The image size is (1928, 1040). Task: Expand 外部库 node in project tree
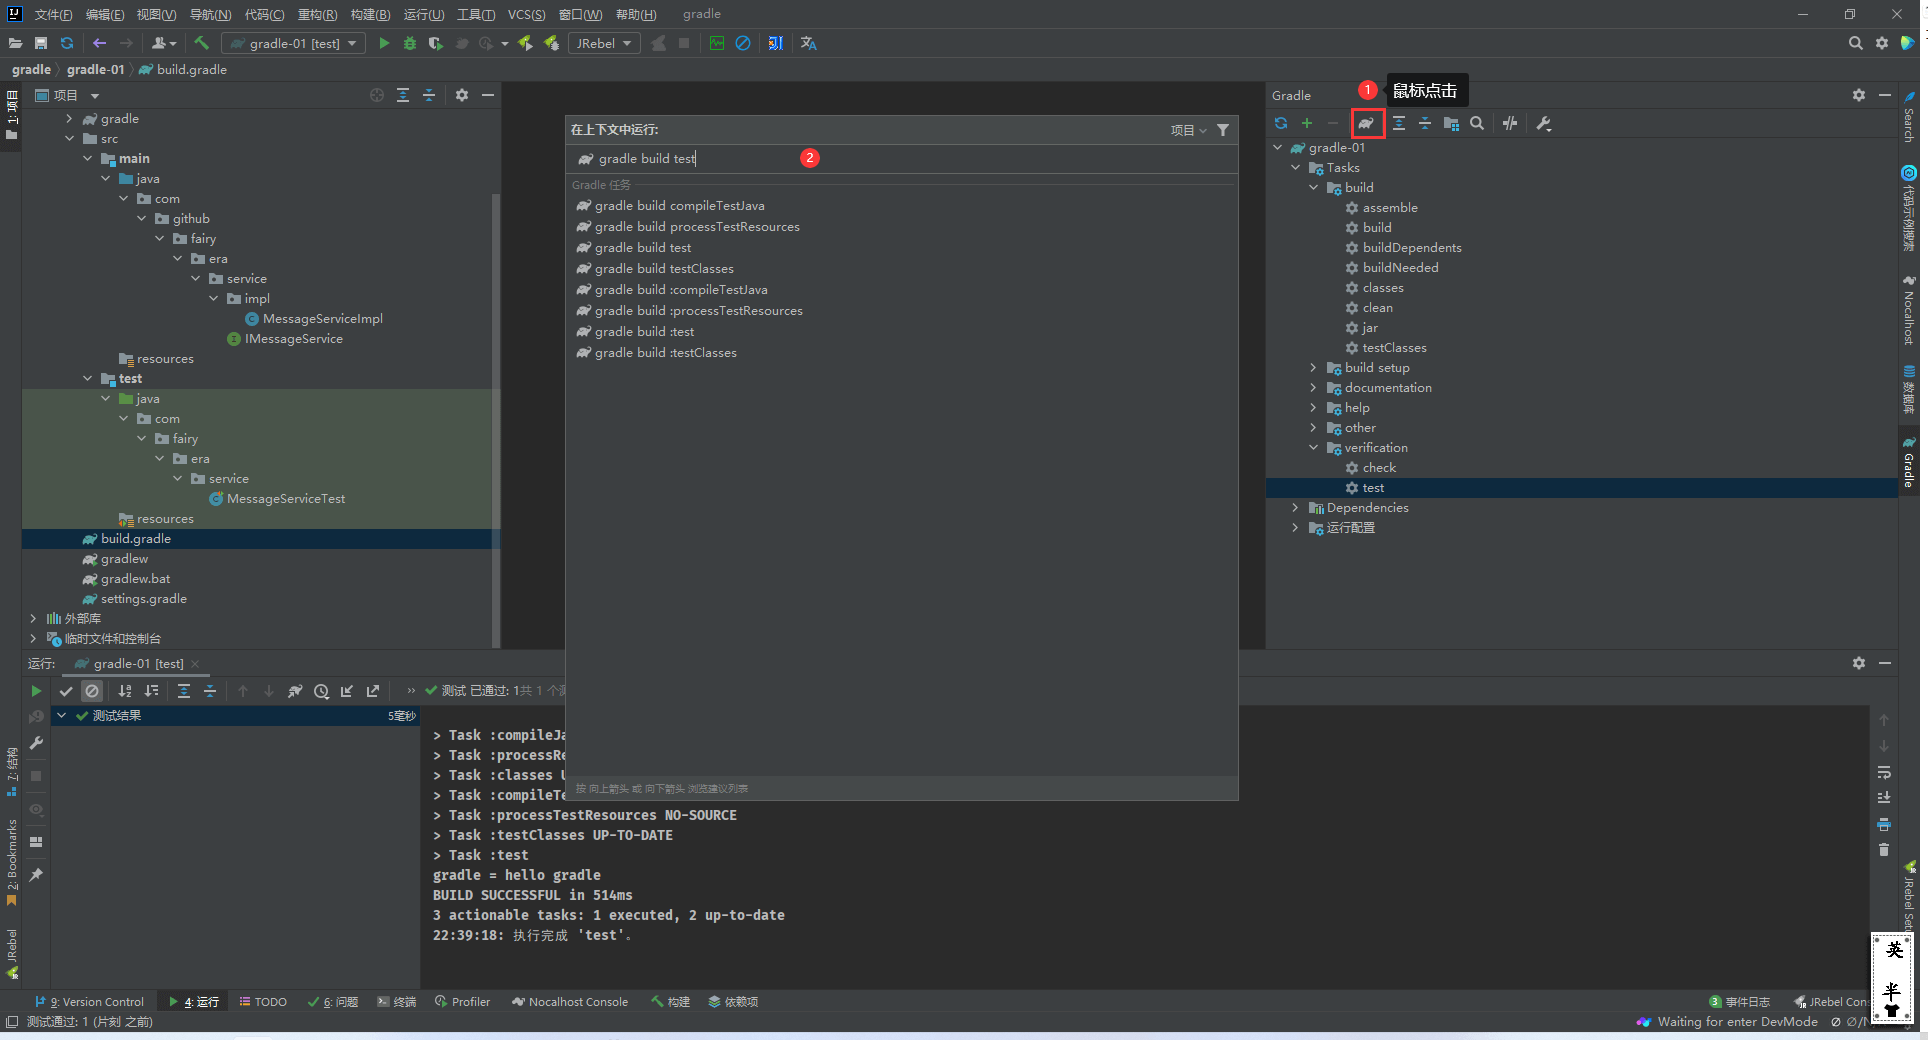point(33,619)
